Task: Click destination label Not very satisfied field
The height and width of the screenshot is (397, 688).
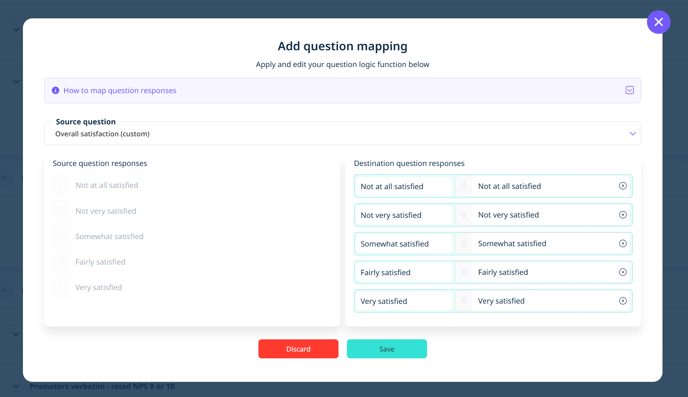Action: (403, 215)
